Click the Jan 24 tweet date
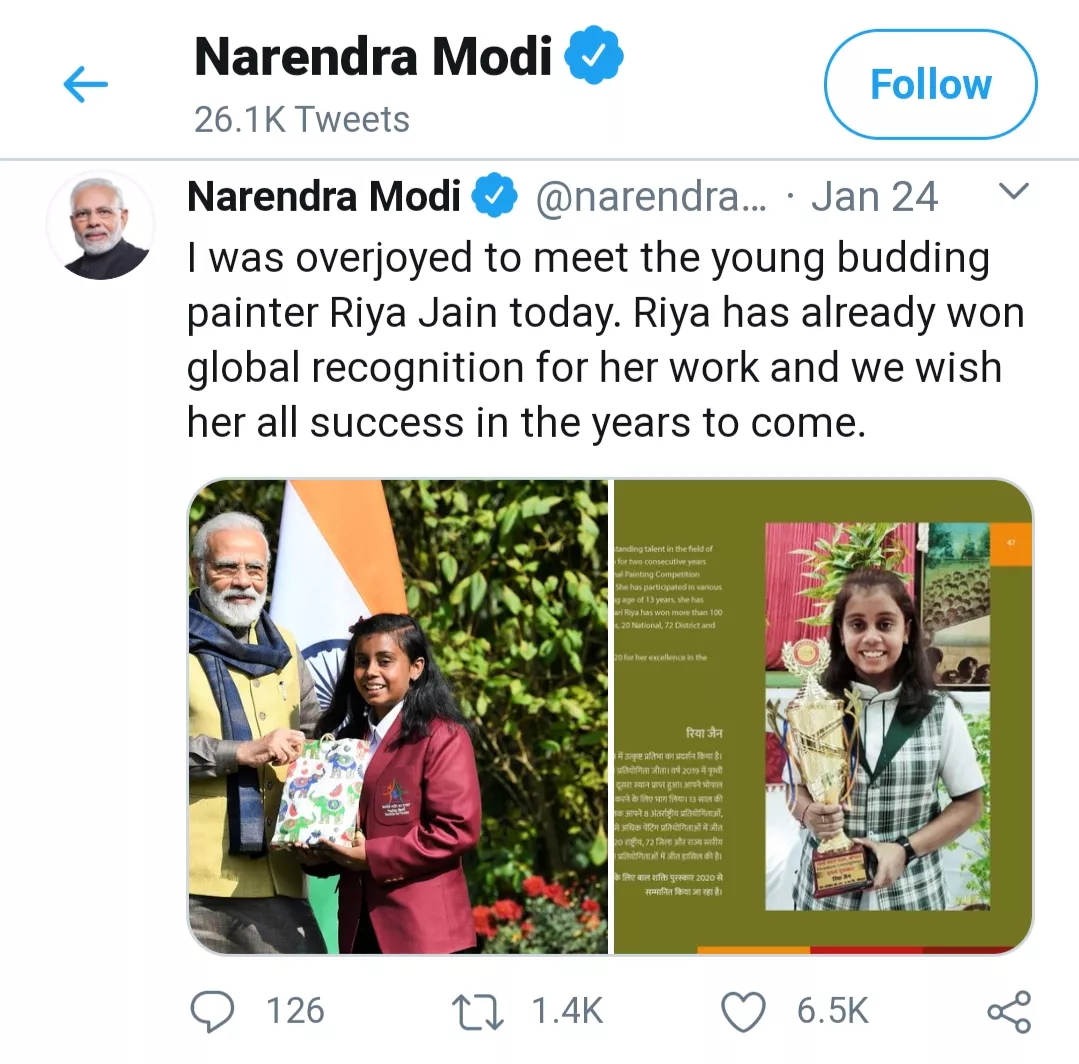This screenshot has width=1079, height=1064. [874, 197]
